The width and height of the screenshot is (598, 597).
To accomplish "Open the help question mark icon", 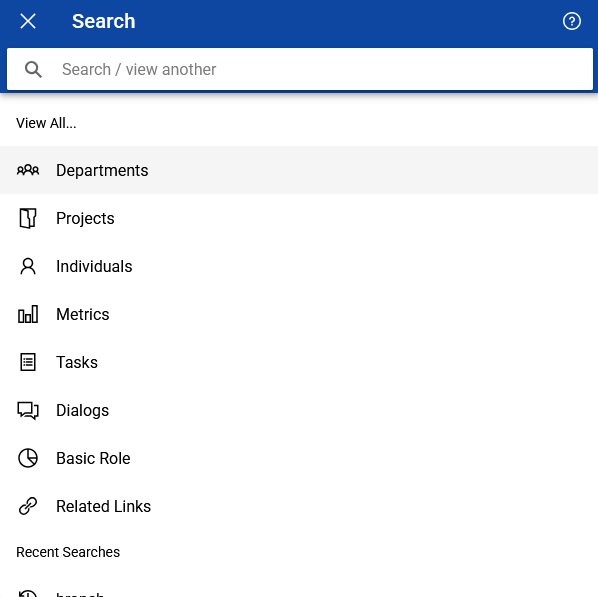I will [571, 21].
